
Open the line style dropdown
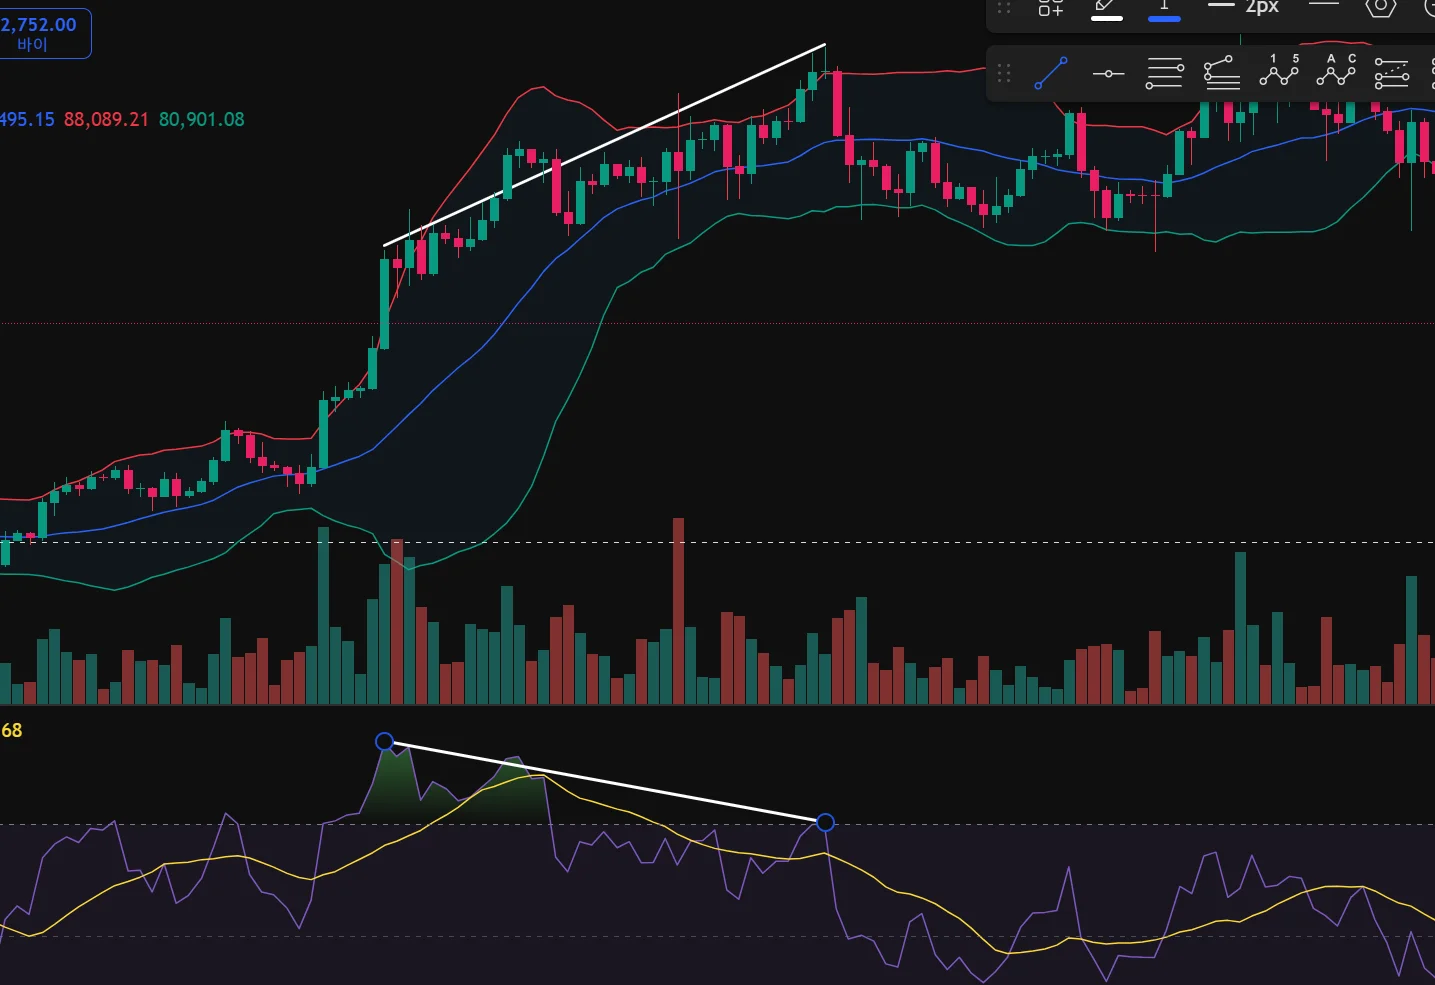[1323, 6]
